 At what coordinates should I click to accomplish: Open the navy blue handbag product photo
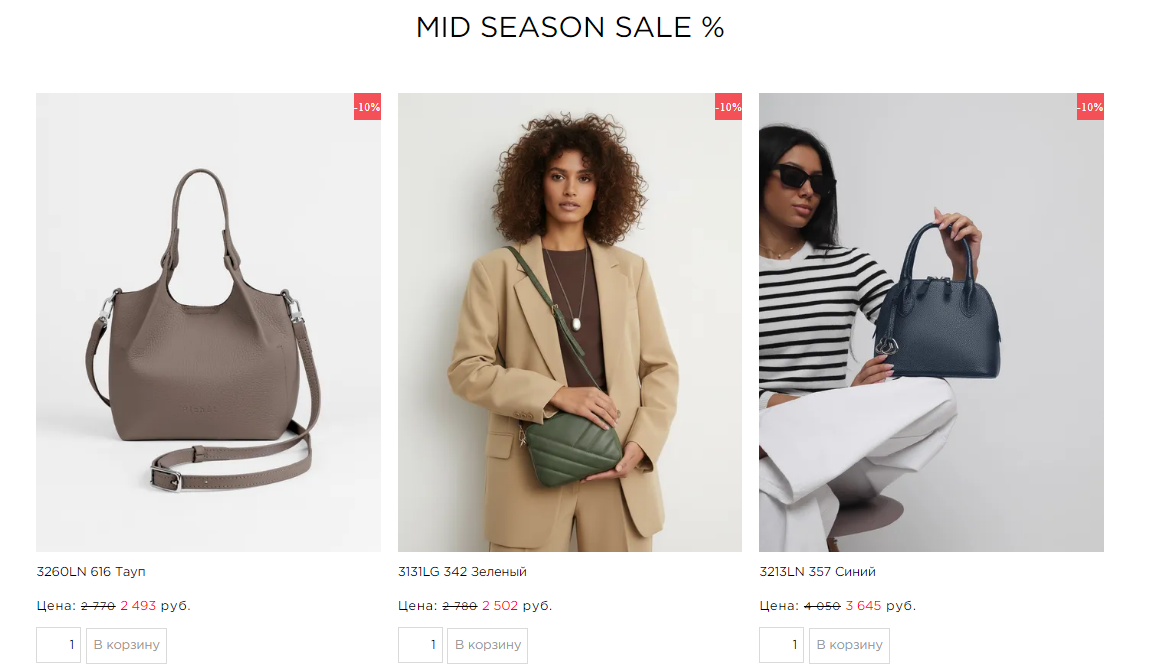coord(931,322)
